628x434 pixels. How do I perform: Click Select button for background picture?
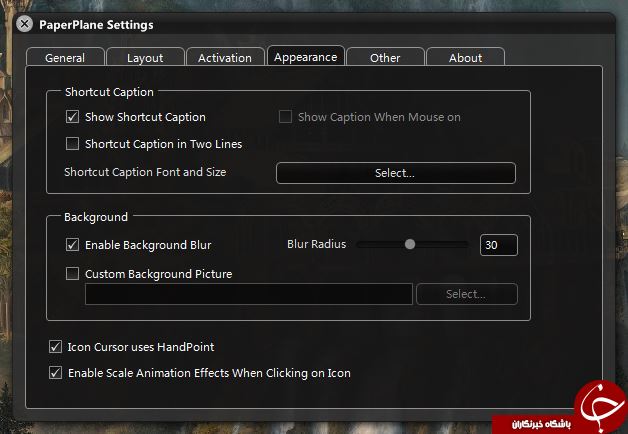coord(467,294)
